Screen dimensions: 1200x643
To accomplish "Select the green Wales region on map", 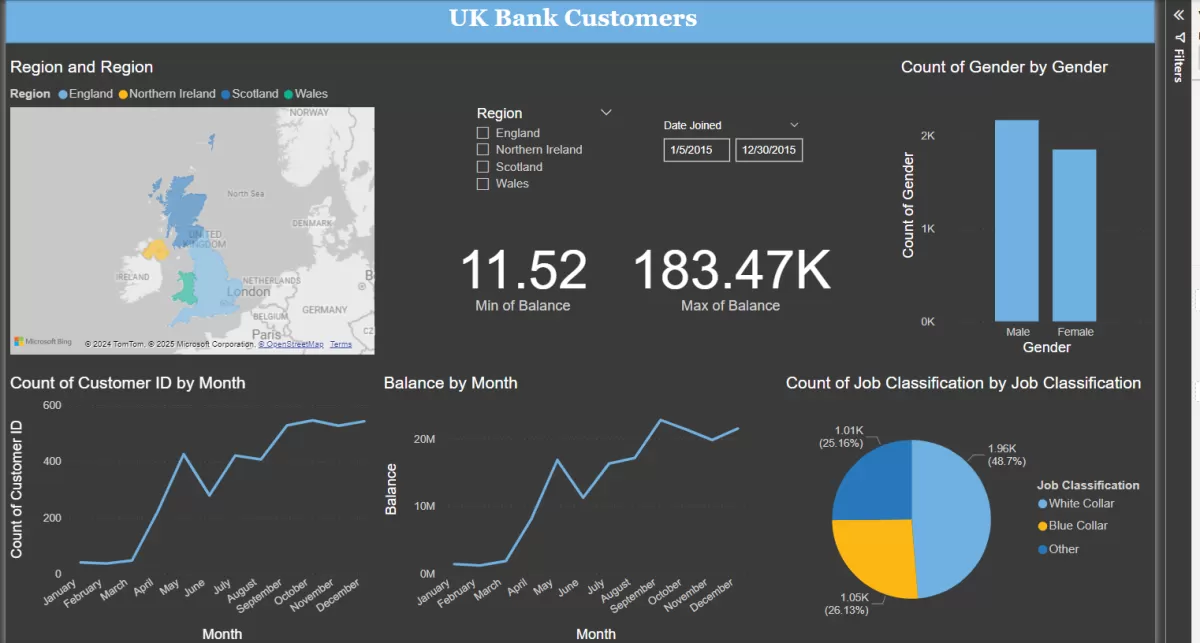I will (x=185, y=287).
